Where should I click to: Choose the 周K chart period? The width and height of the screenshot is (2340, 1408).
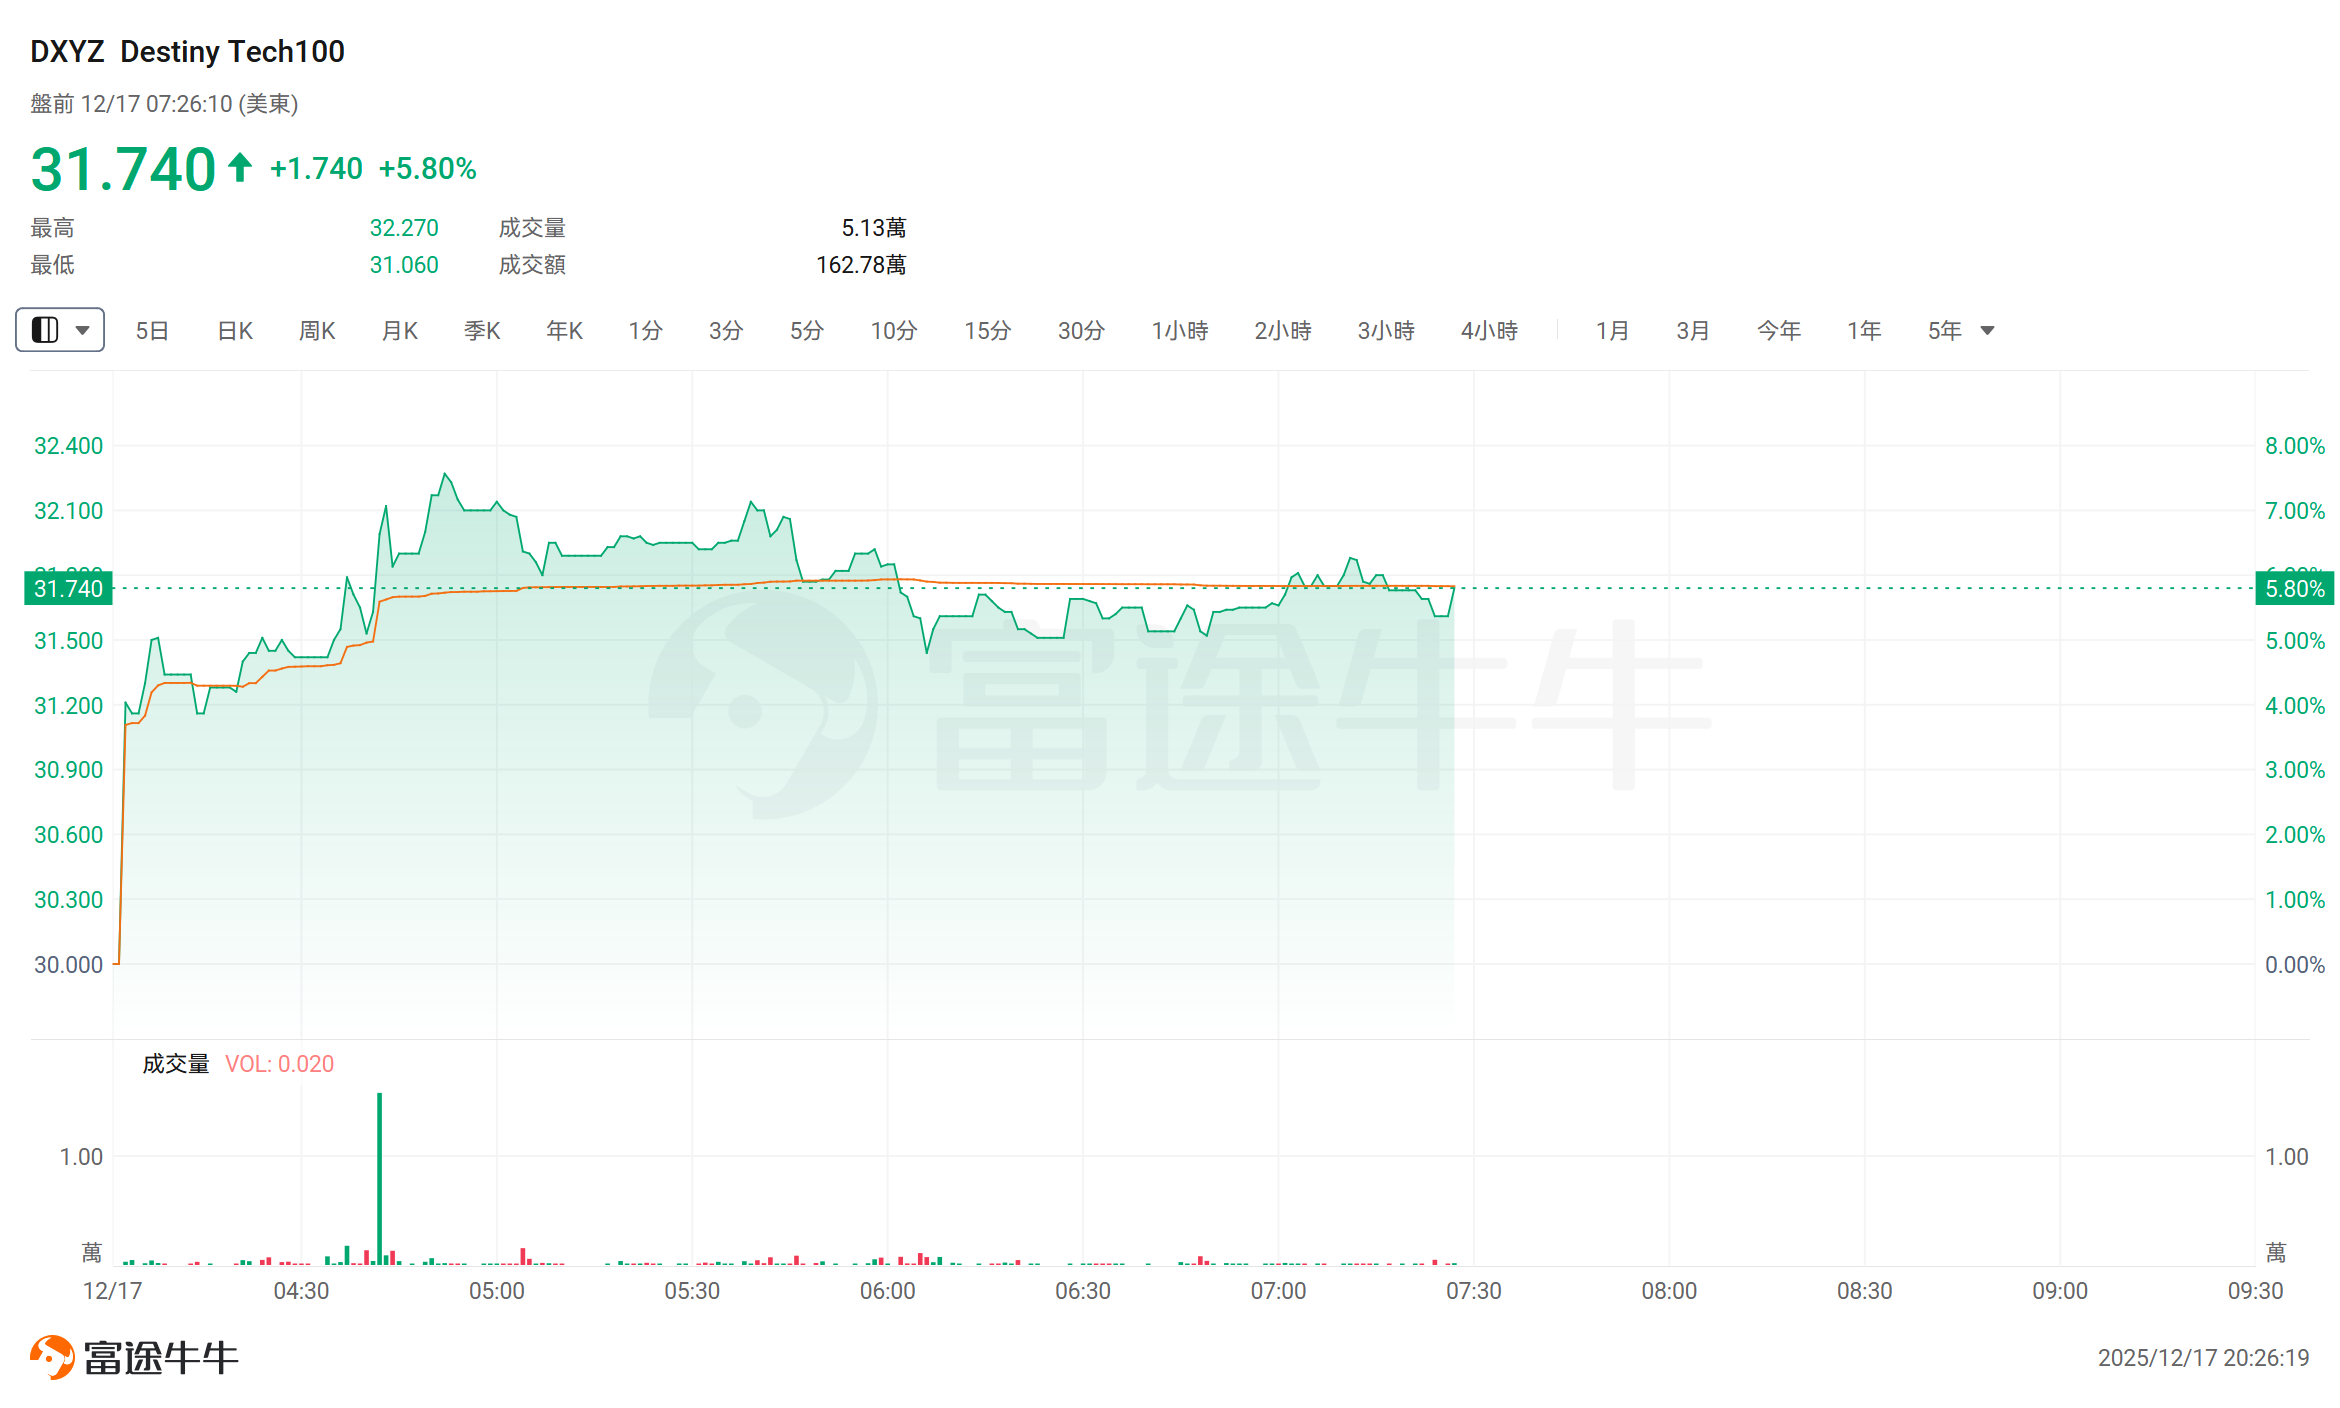(x=317, y=331)
